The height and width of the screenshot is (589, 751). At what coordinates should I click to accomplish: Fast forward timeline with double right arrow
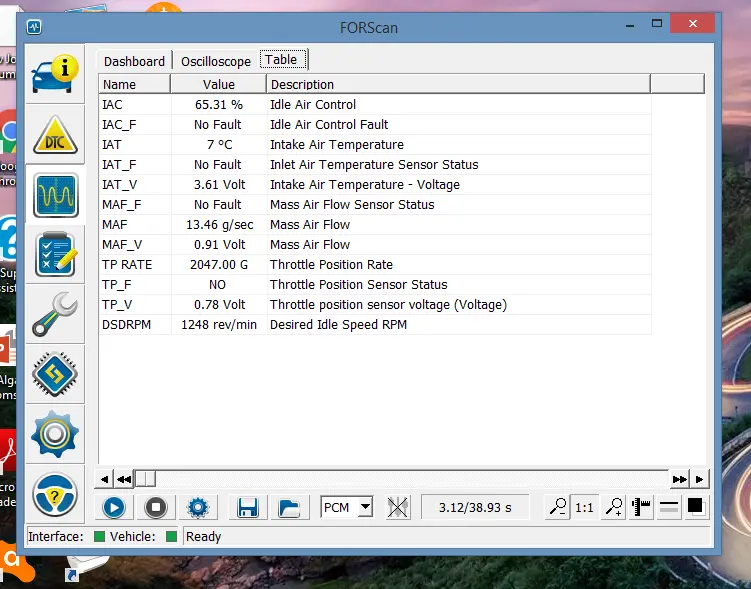pyautogui.click(x=680, y=479)
